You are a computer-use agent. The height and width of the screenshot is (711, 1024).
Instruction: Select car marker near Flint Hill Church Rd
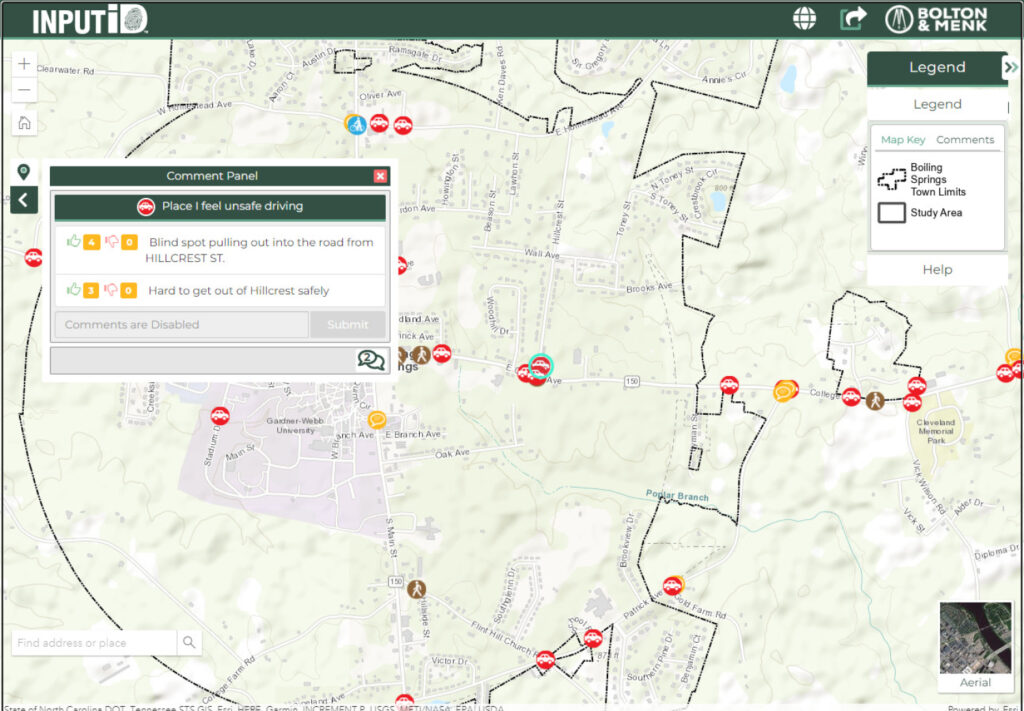[x=545, y=659]
